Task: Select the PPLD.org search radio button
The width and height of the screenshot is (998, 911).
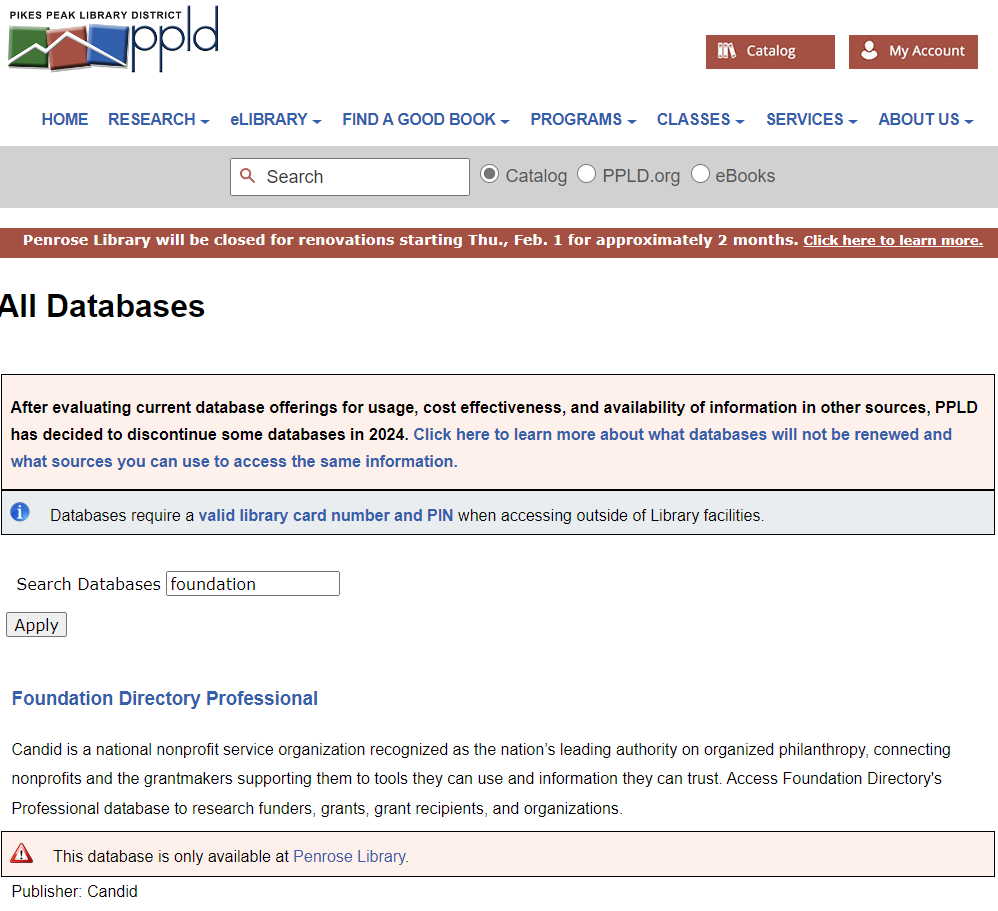Action: (x=586, y=174)
